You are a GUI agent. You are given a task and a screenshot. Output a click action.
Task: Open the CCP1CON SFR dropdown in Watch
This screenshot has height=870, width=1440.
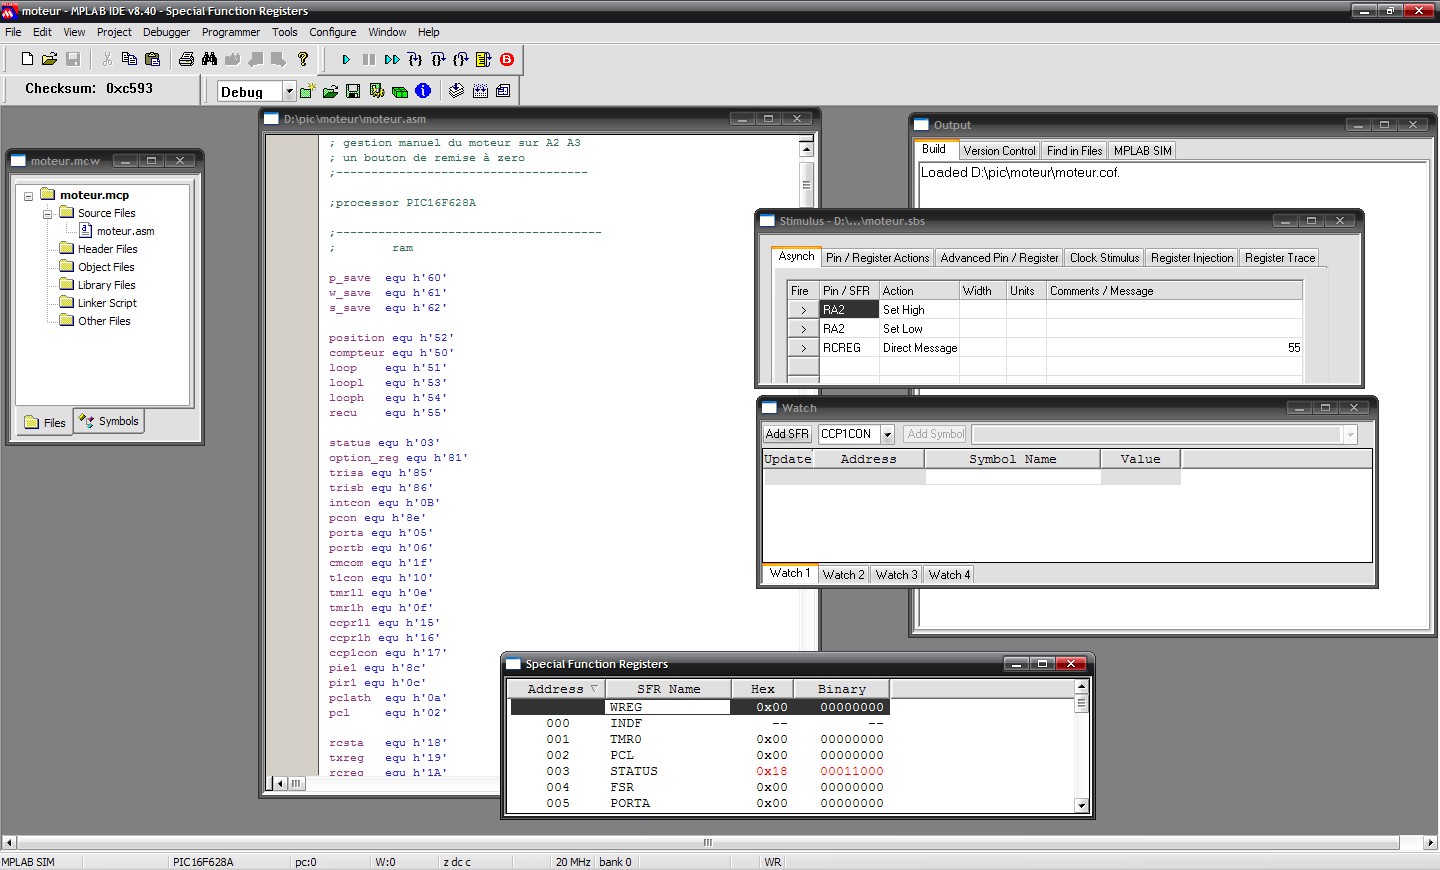[x=887, y=434]
